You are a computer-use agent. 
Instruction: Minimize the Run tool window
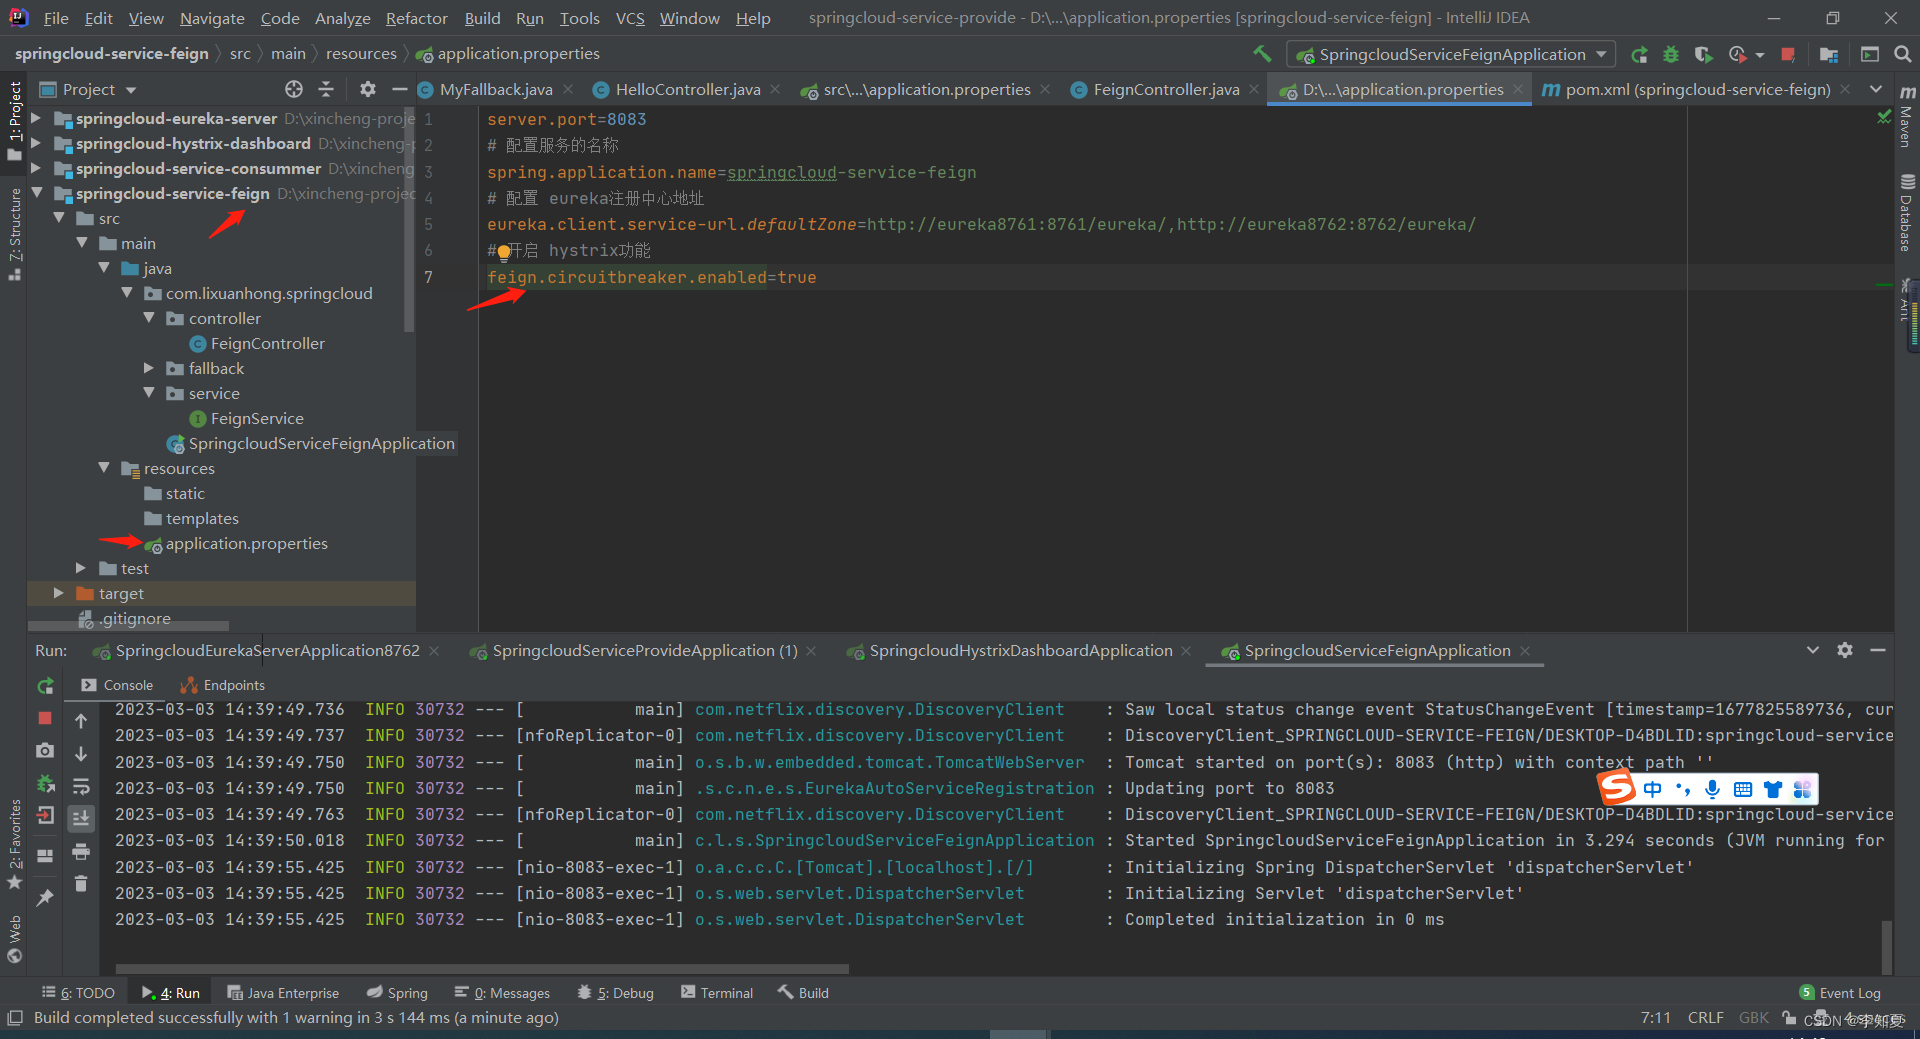(1878, 650)
